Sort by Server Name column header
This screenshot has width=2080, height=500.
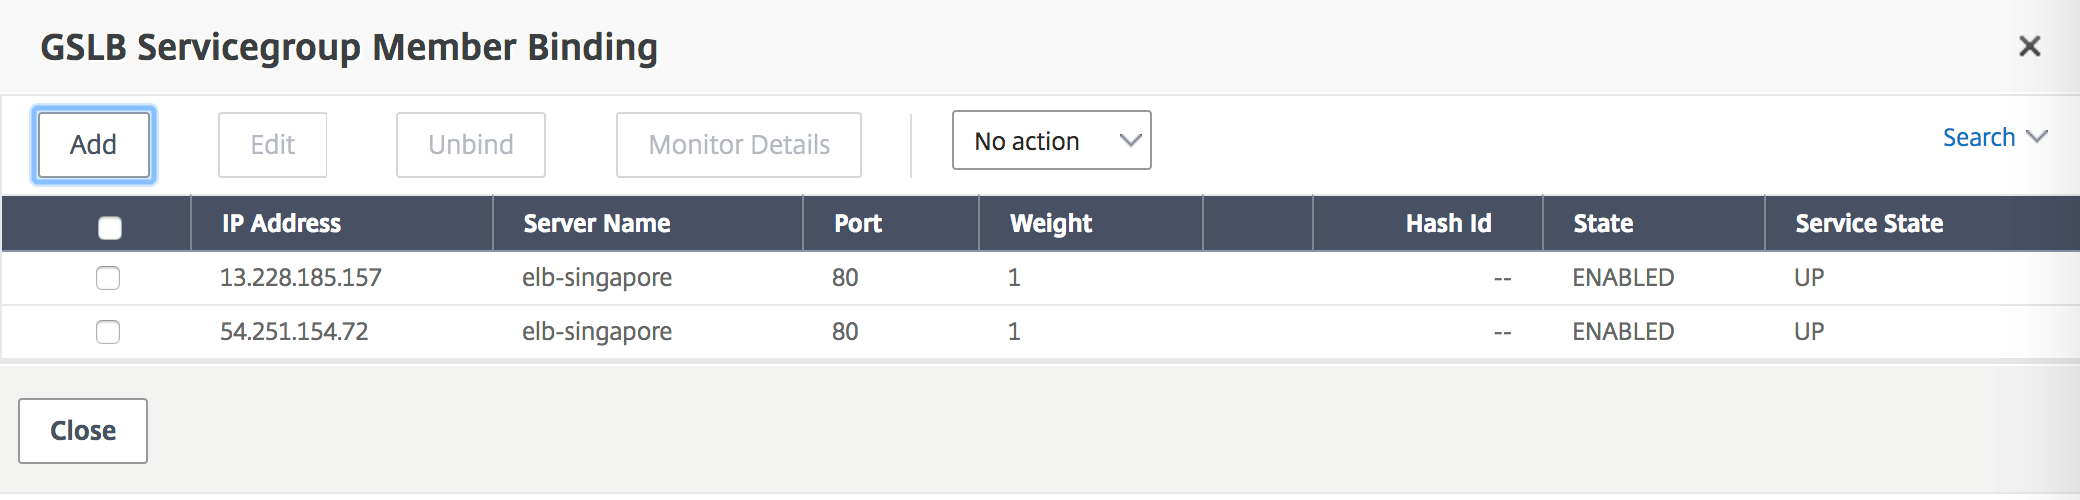pos(597,224)
